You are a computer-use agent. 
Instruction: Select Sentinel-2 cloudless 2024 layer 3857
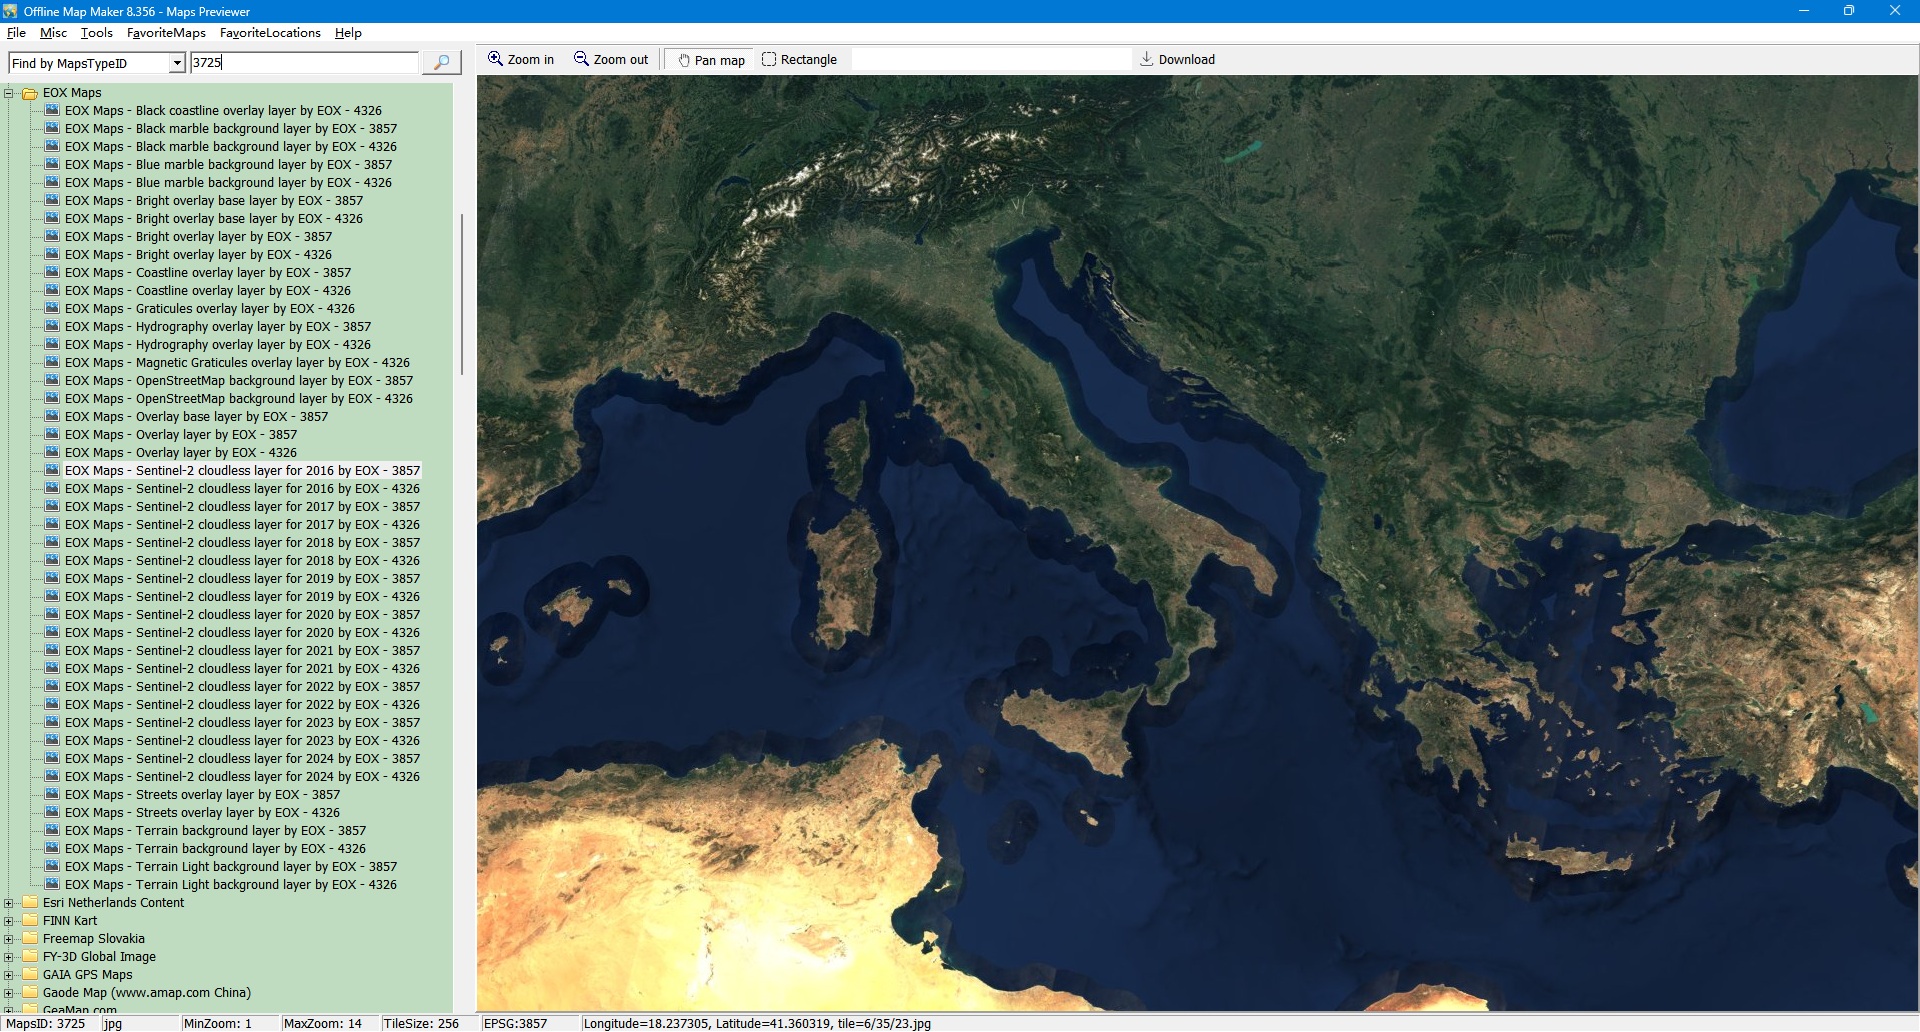click(x=242, y=759)
